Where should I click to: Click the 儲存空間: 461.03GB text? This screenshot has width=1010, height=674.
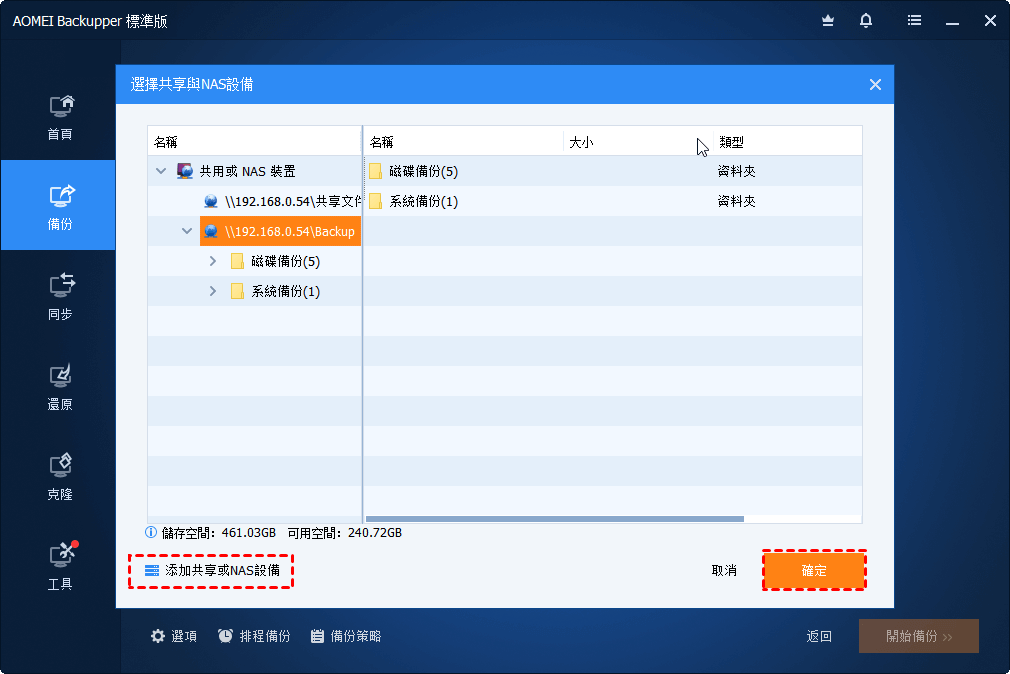point(219,533)
